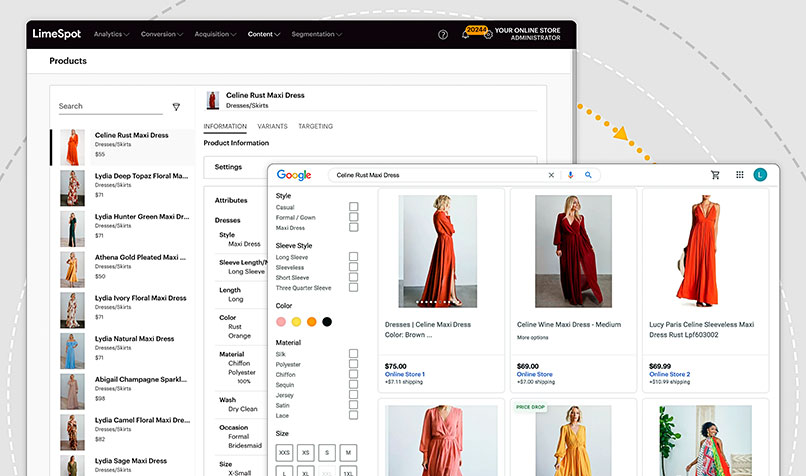Choose size M

[348, 453]
